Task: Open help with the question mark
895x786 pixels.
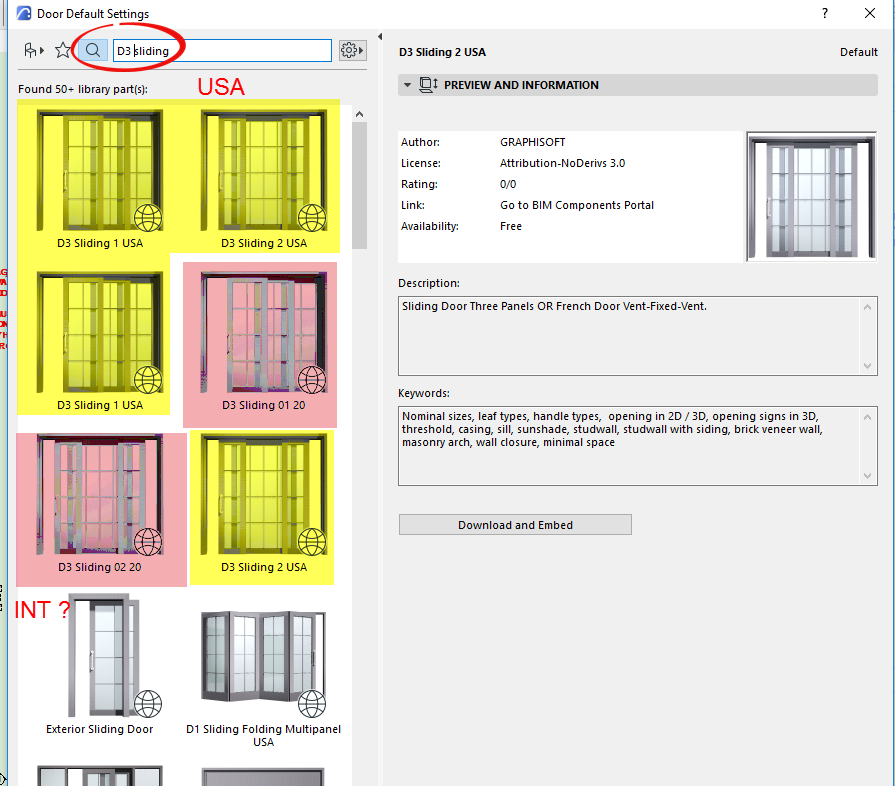Action: (825, 13)
